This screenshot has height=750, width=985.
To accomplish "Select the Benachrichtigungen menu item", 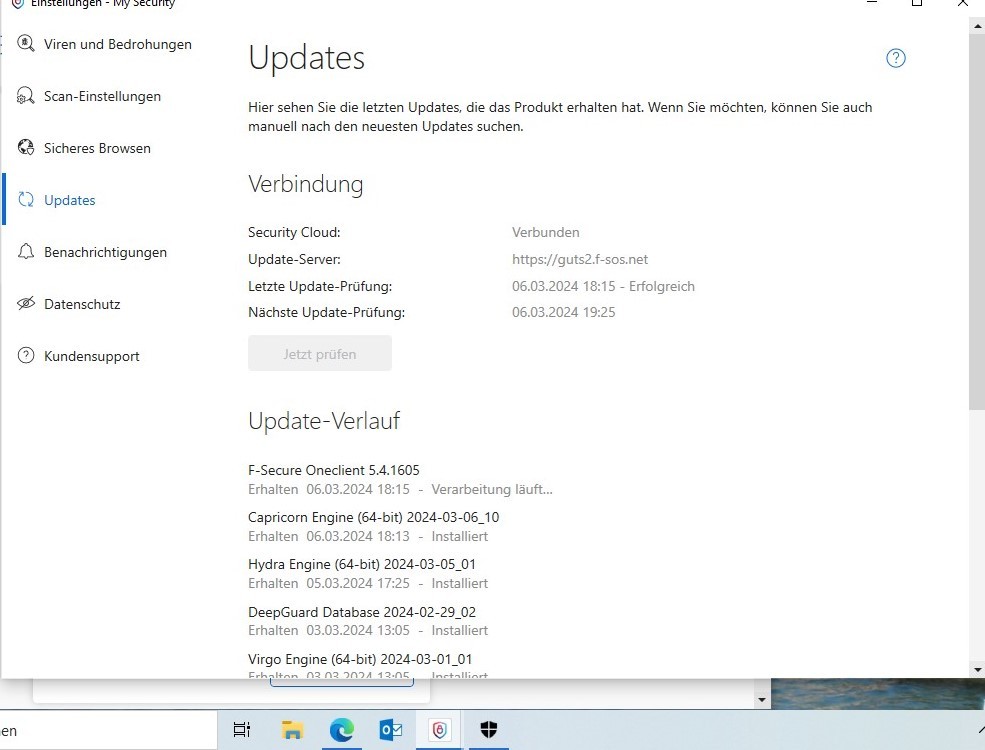I will pyautogui.click(x=105, y=252).
